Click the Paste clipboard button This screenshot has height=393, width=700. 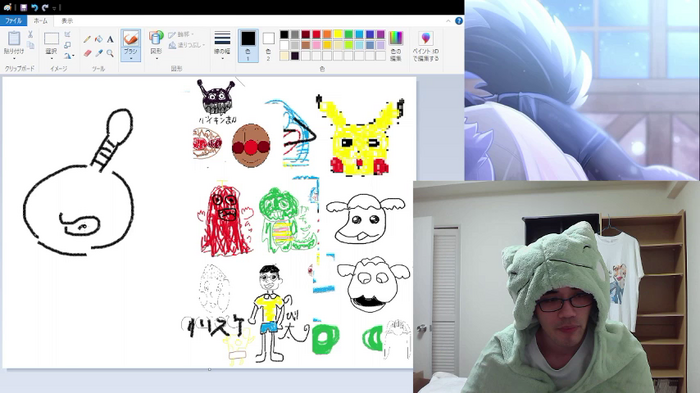click(14, 45)
